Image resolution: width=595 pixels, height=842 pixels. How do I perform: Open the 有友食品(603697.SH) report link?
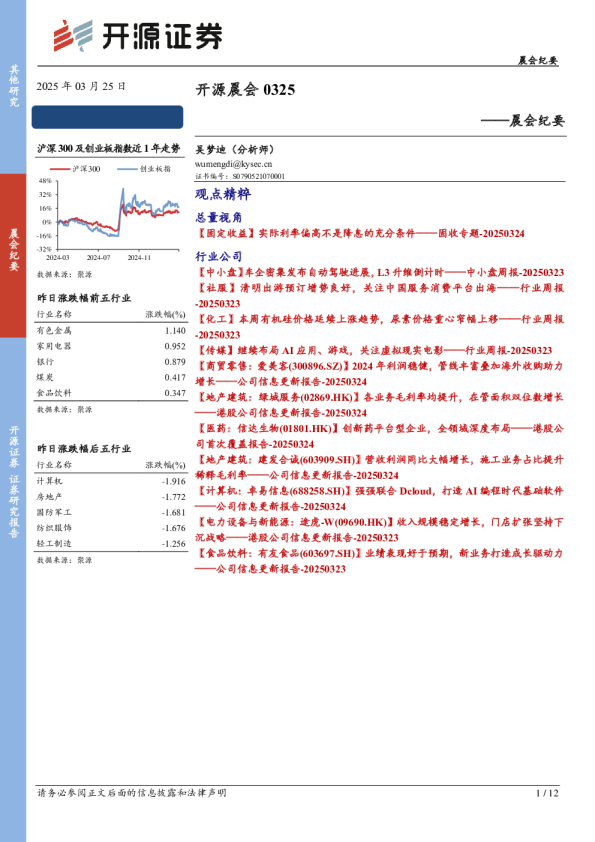pos(380,561)
